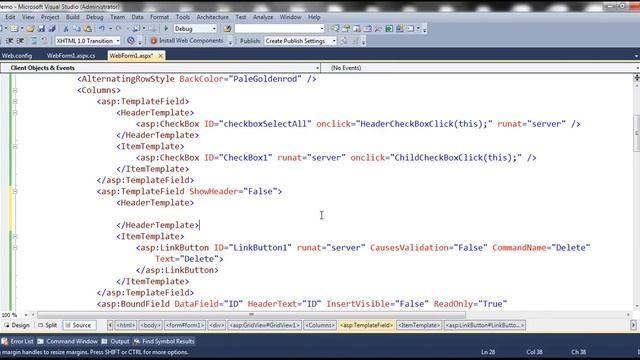Switch to the Web.config tab
640x360 pixels.
tap(17, 56)
